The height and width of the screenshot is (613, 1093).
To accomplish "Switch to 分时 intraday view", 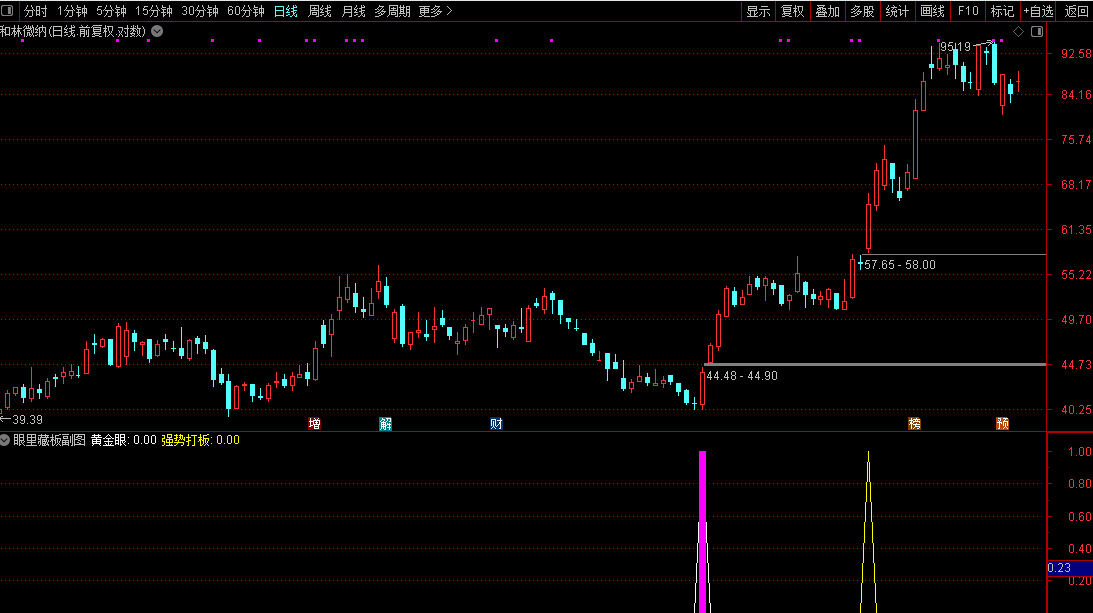I will (36, 11).
